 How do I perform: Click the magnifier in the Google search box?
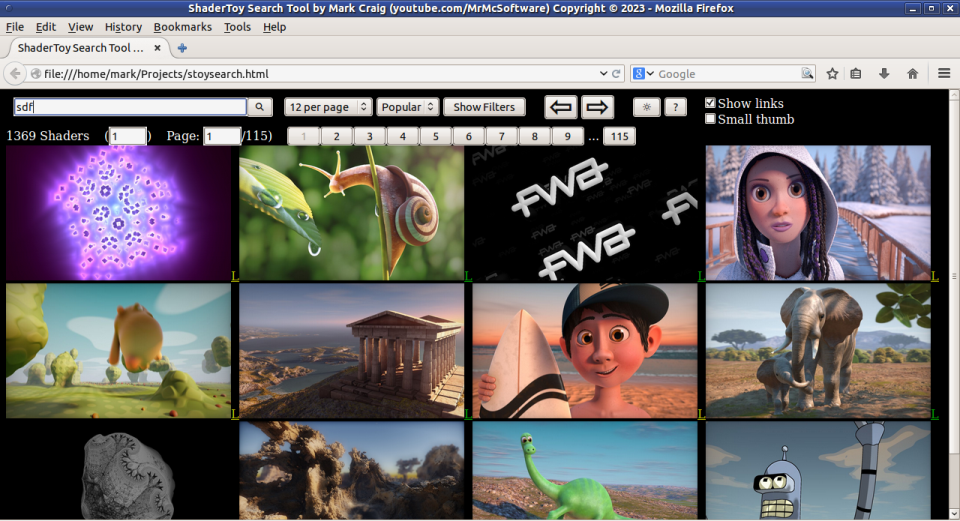(x=808, y=73)
